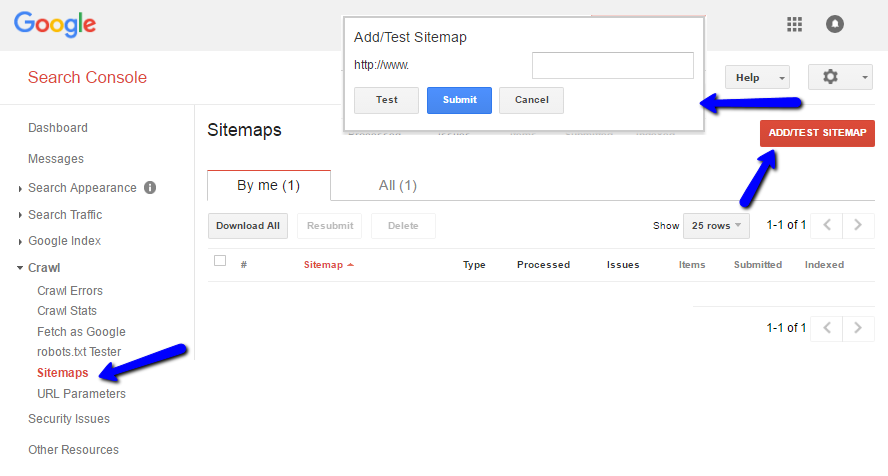
Task: Click the Submitted column header
Action: click(758, 265)
